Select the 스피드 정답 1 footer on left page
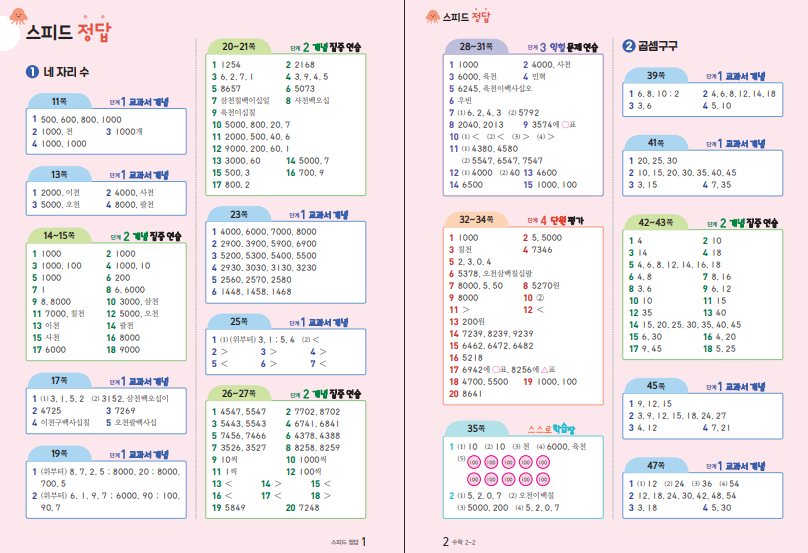Screen dimensions: 808x553 (348, 542)
